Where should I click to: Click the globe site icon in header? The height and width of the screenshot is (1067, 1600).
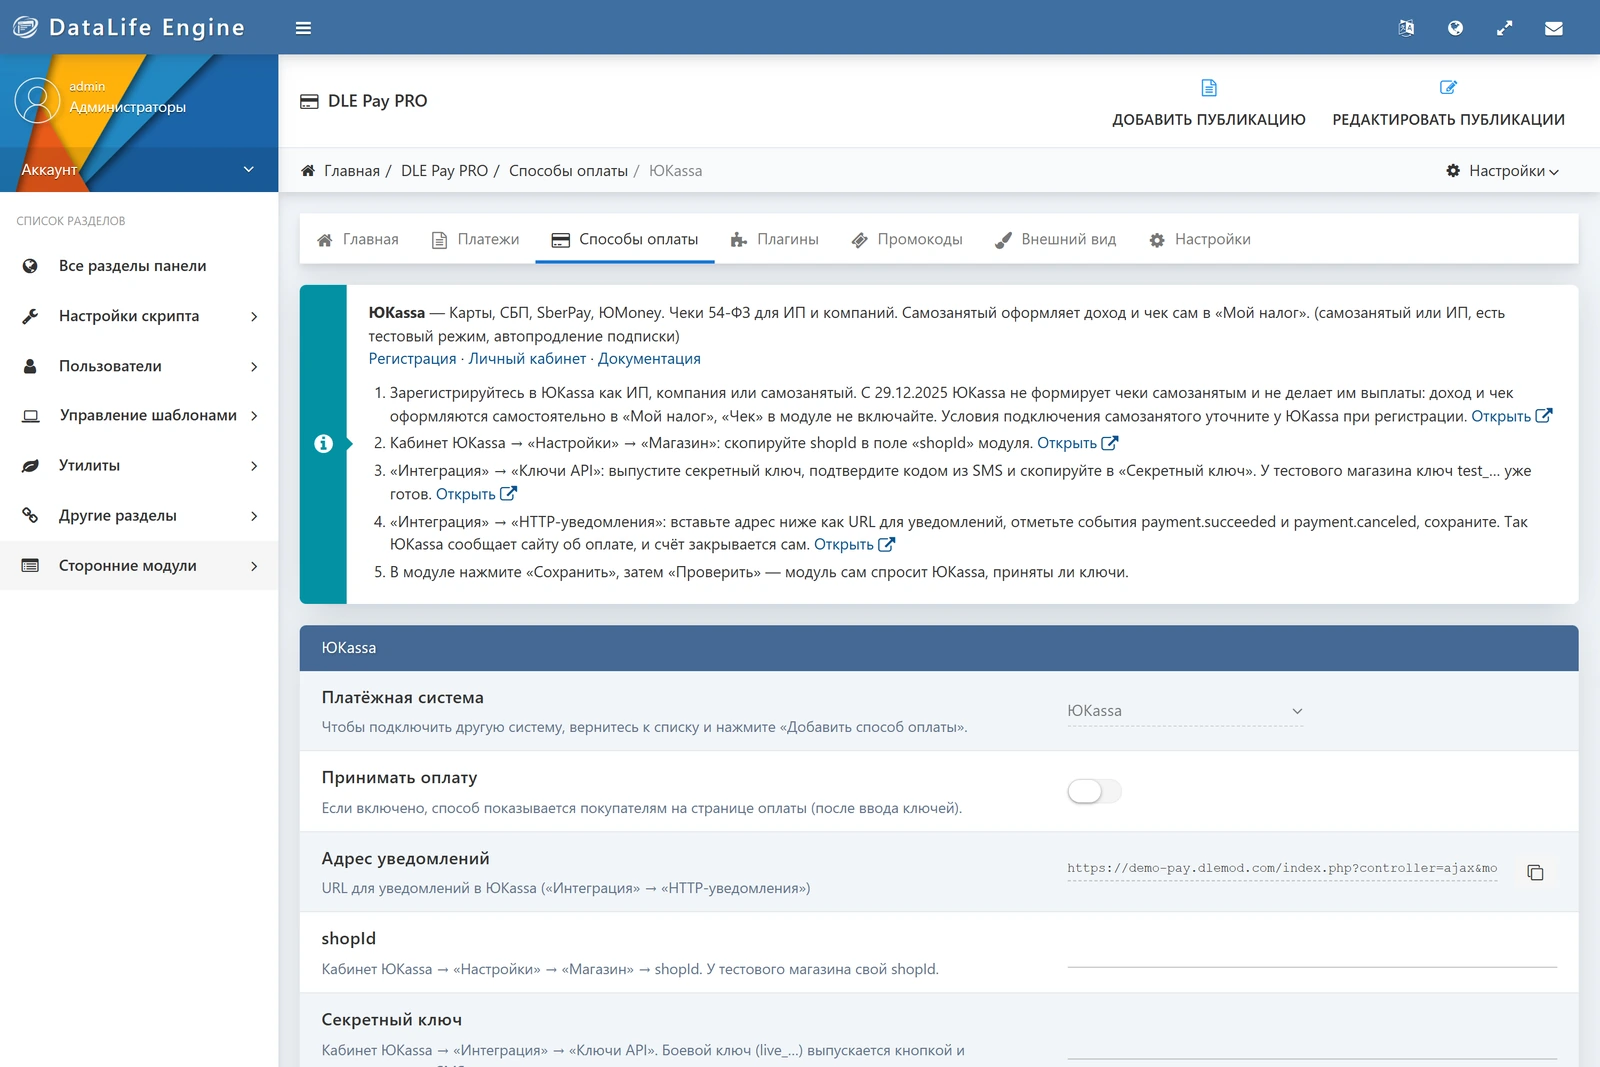pos(1455,28)
